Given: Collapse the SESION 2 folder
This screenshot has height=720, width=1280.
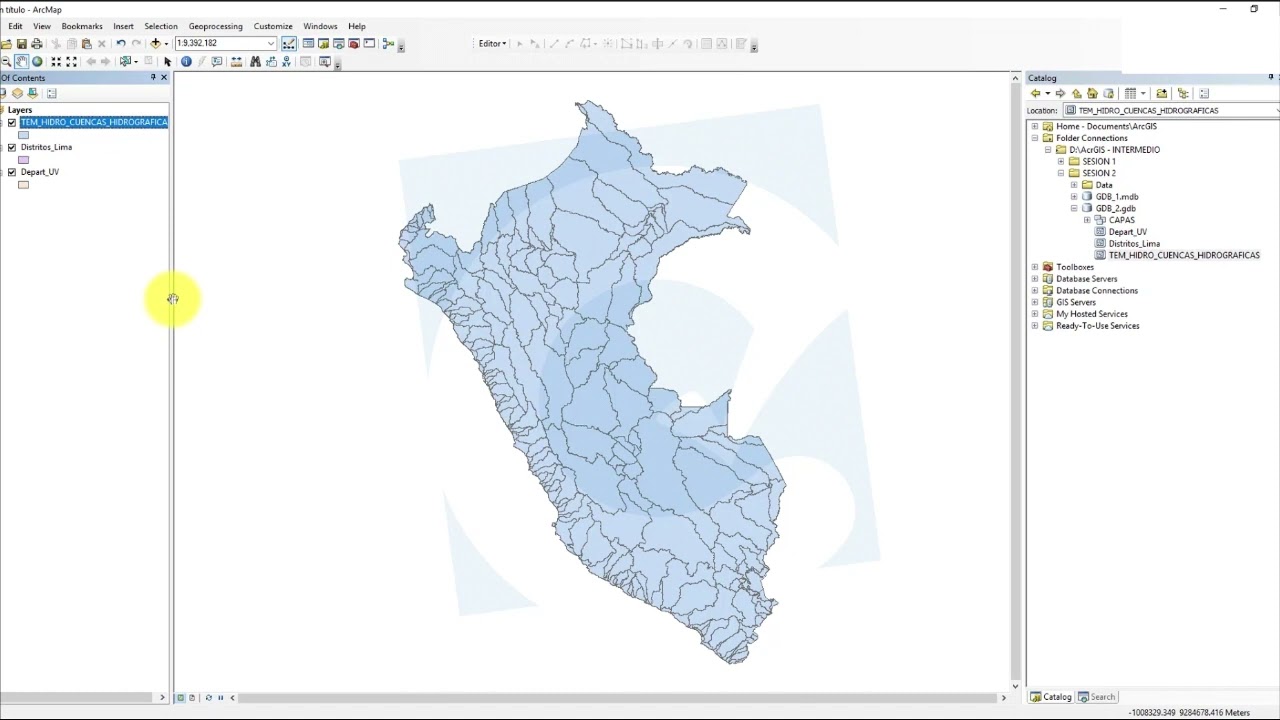Looking at the screenshot, I should pyautogui.click(x=1061, y=173).
